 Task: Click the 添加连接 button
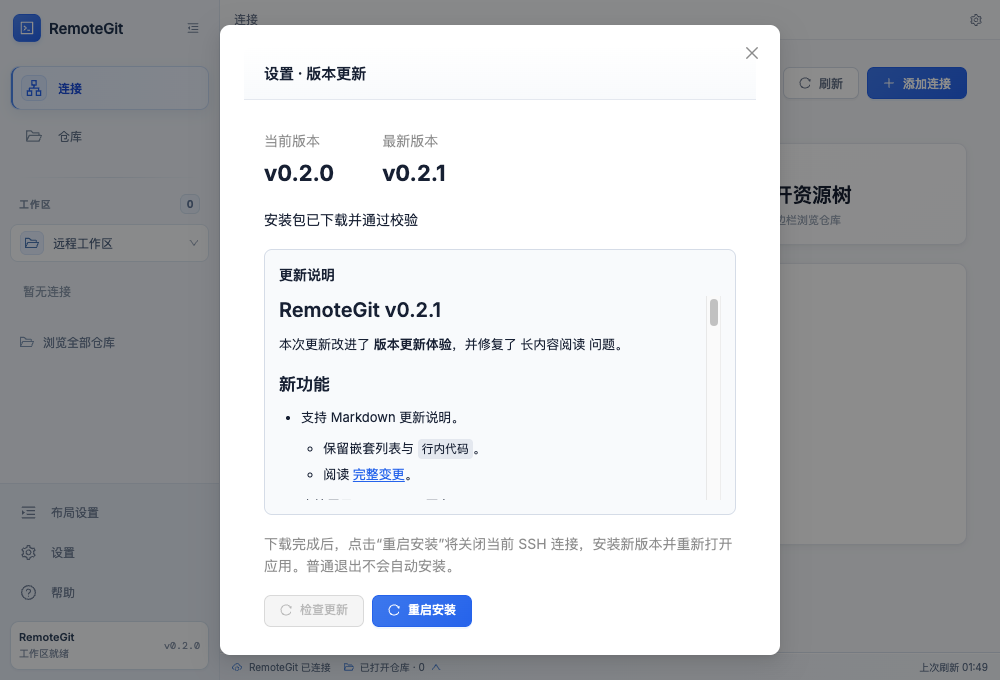click(916, 84)
